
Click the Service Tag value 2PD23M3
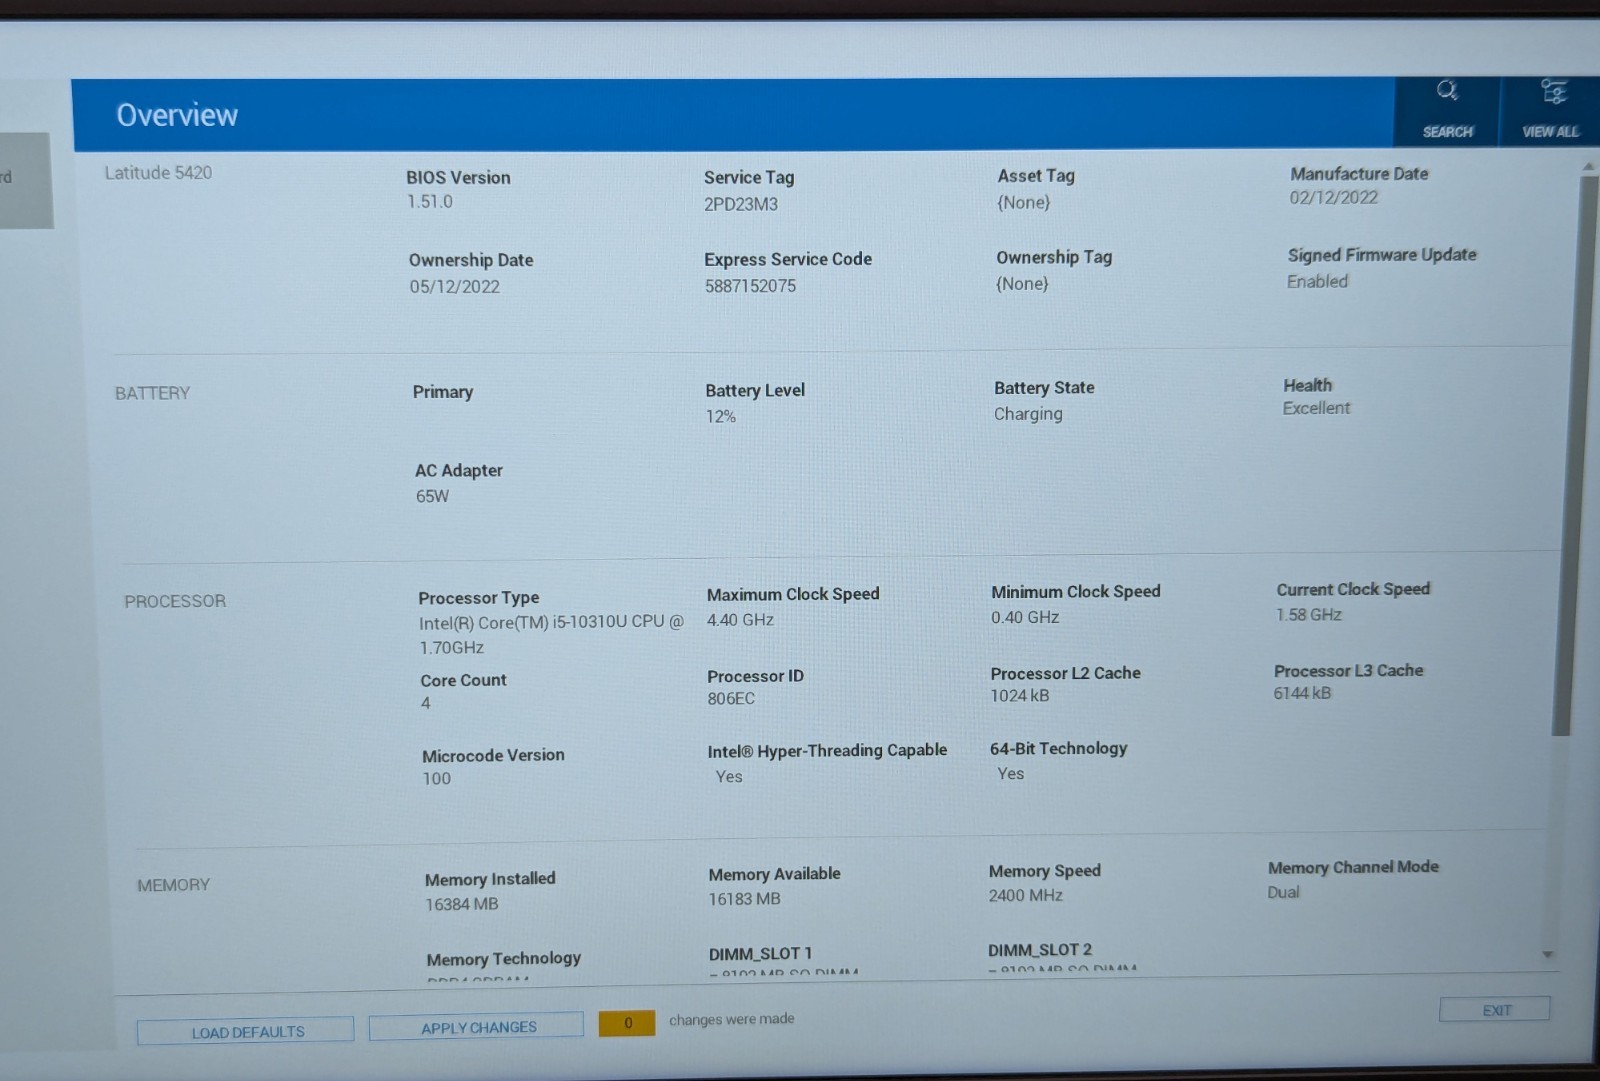[x=740, y=204]
